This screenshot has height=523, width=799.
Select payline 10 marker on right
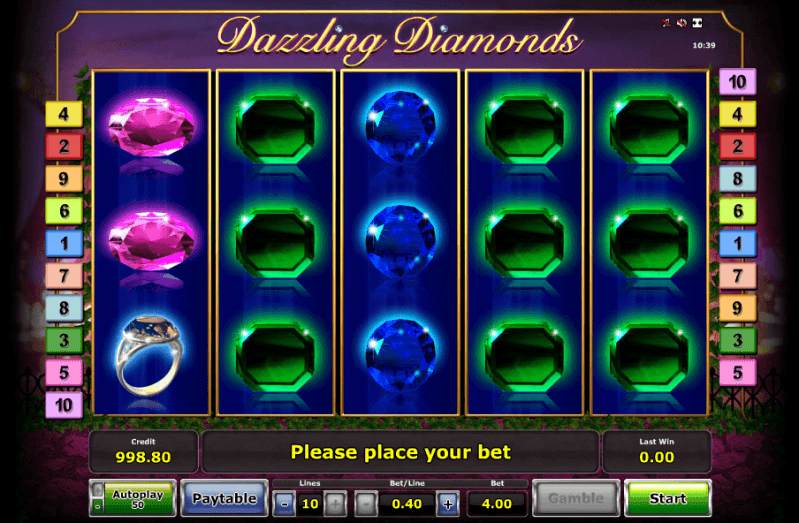pyautogui.click(x=737, y=82)
